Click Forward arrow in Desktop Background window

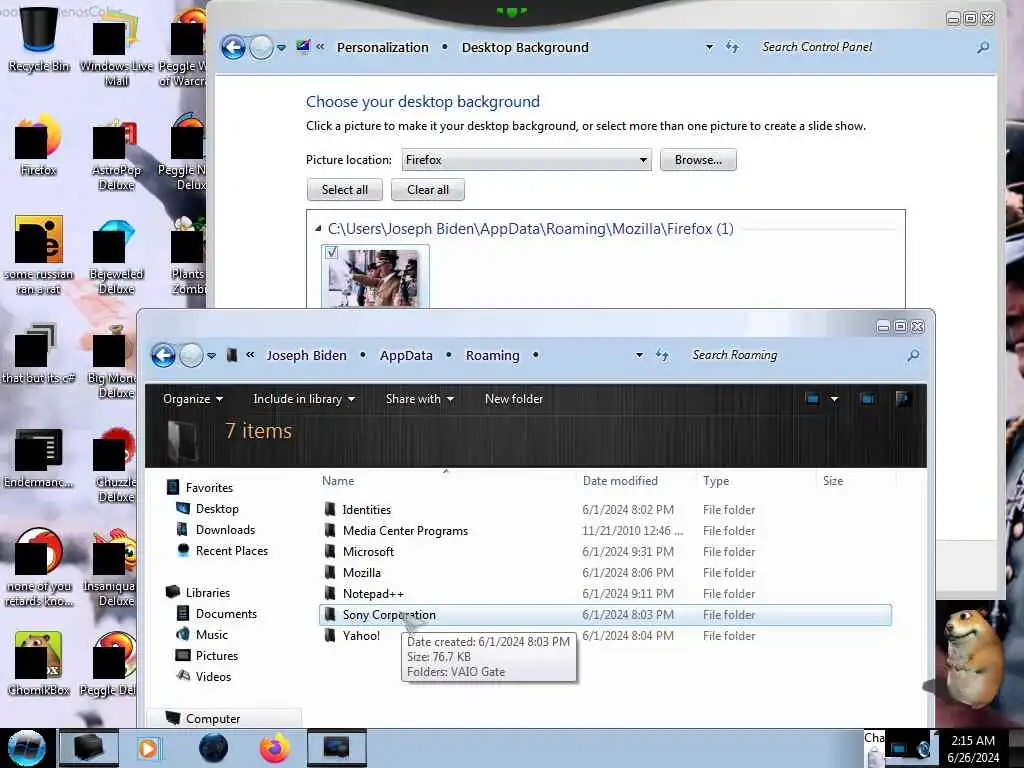point(261,47)
